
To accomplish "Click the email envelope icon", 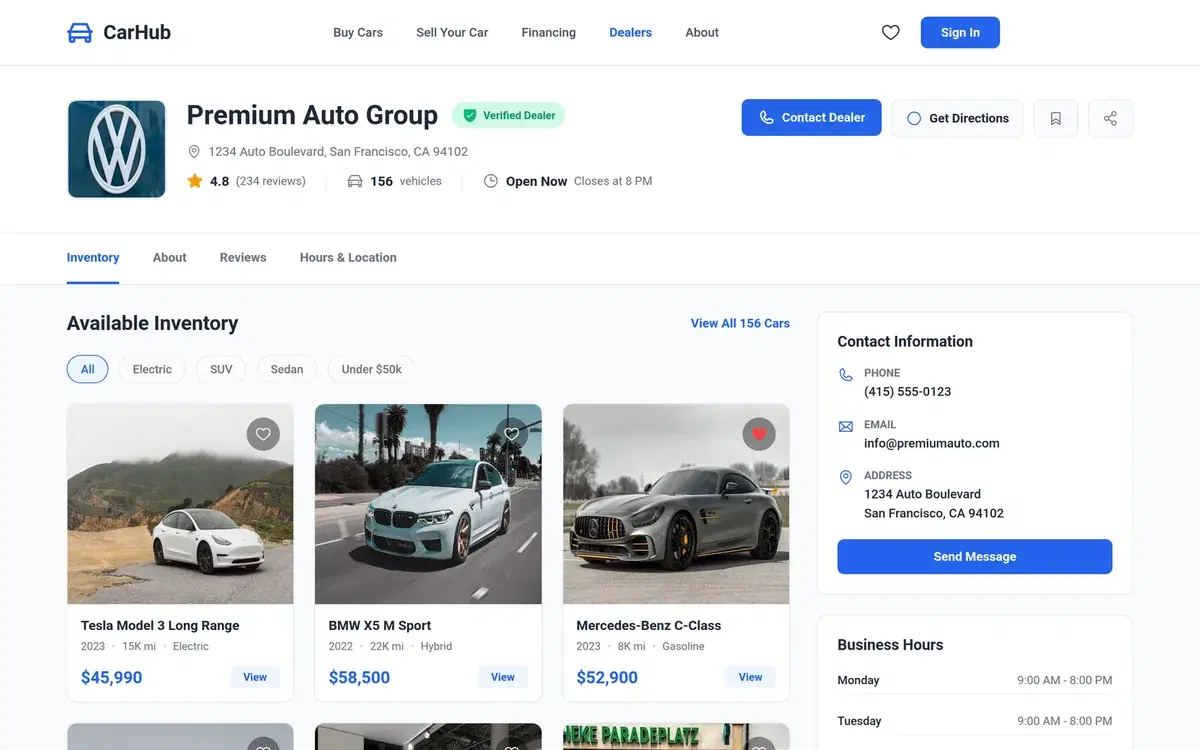I will click(x=846, y=427).
